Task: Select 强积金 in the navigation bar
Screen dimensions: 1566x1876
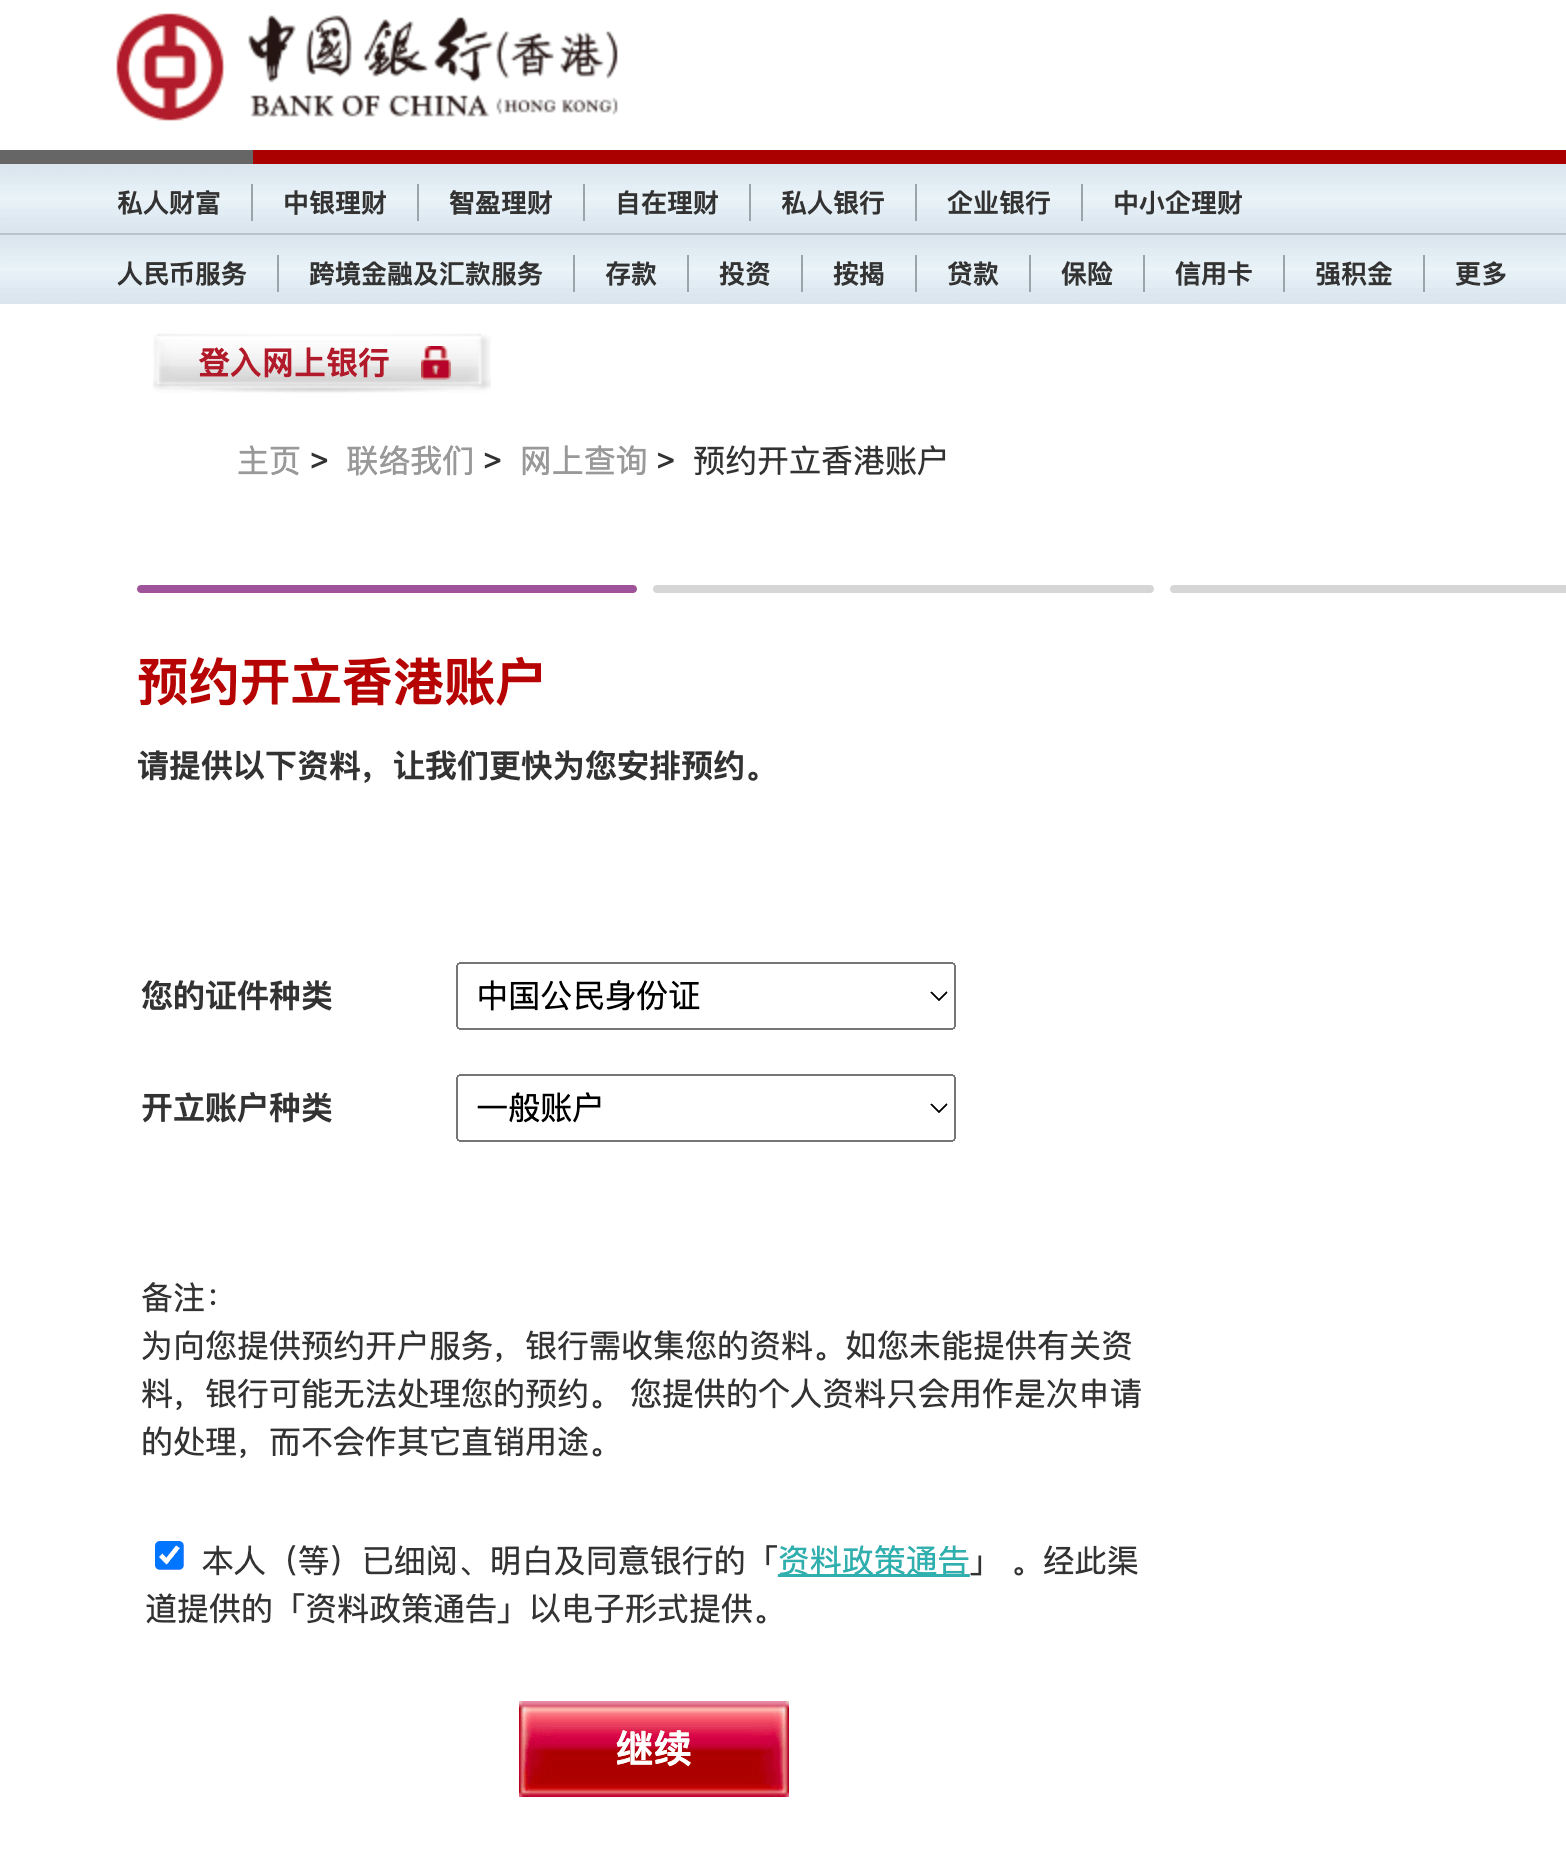Action: click(1352, 273)
